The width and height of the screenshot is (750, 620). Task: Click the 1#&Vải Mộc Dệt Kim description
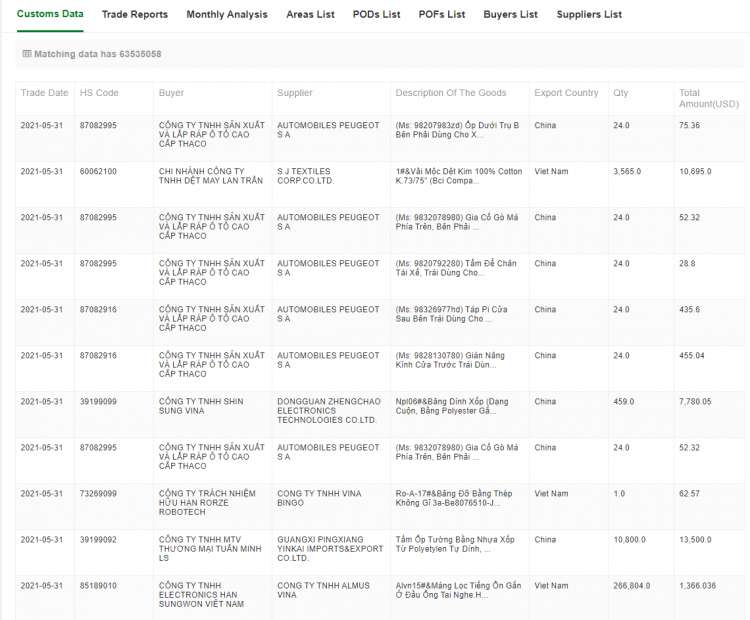point(459,176)
